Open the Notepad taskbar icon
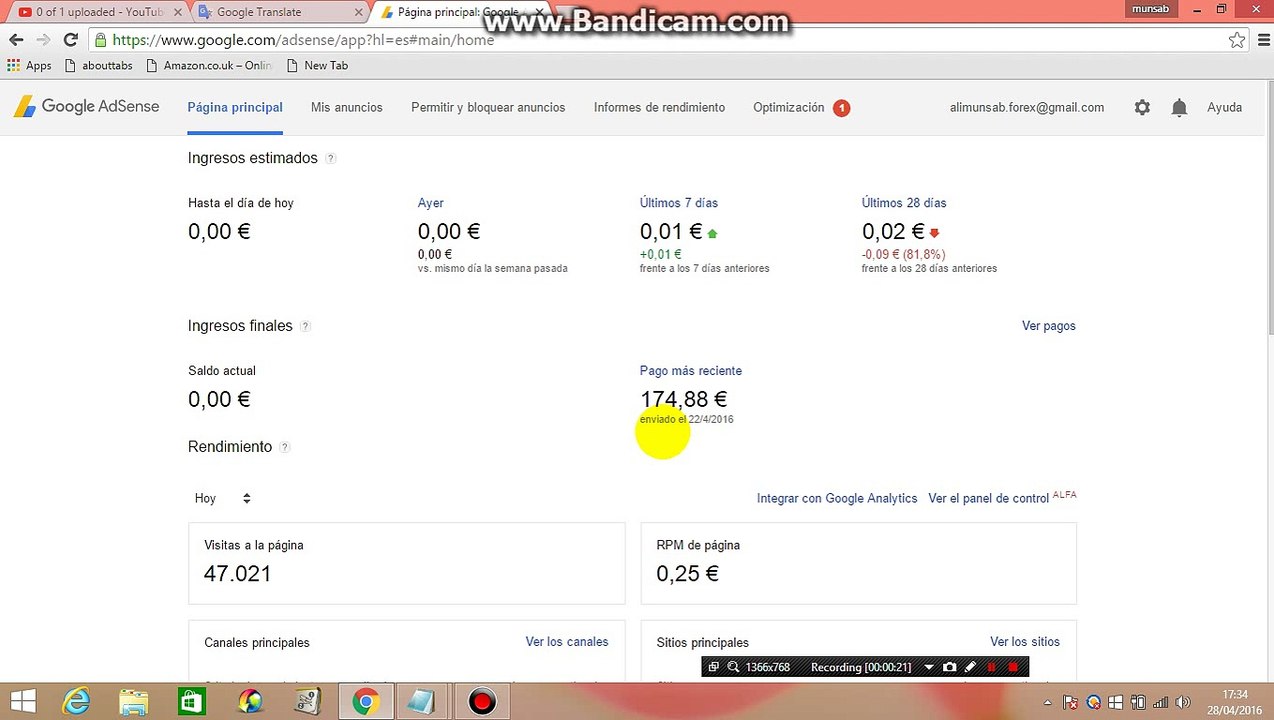Viewport: 1274px width, 720px height. tap(422, 702)
